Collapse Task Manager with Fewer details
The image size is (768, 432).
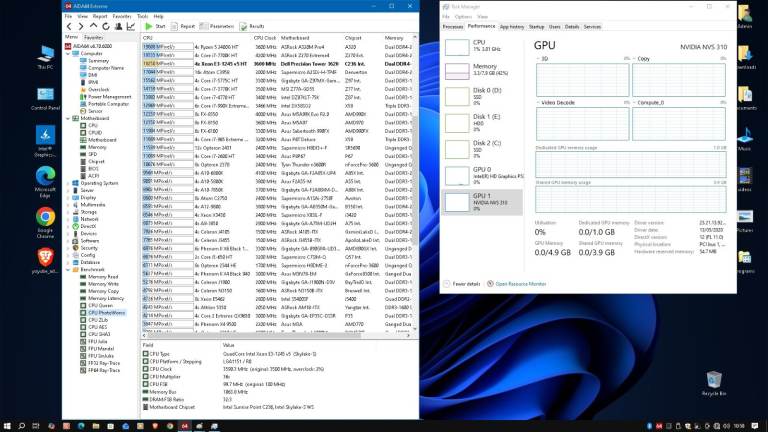pos(465,283)
